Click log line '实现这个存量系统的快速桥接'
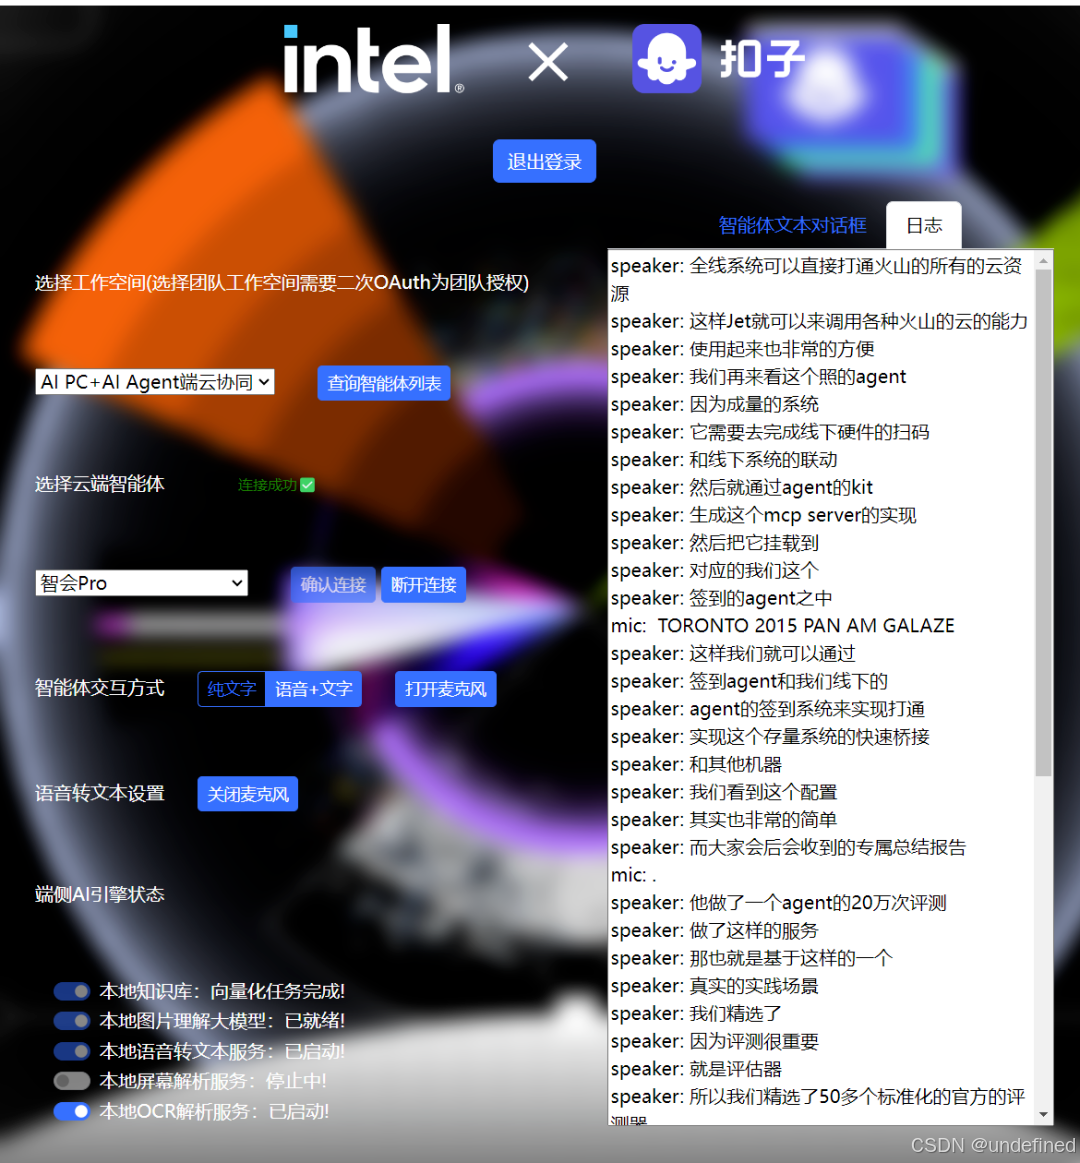Image resolution: width=1080 pixels, height=1163 pixels. (x=770, y=737)
